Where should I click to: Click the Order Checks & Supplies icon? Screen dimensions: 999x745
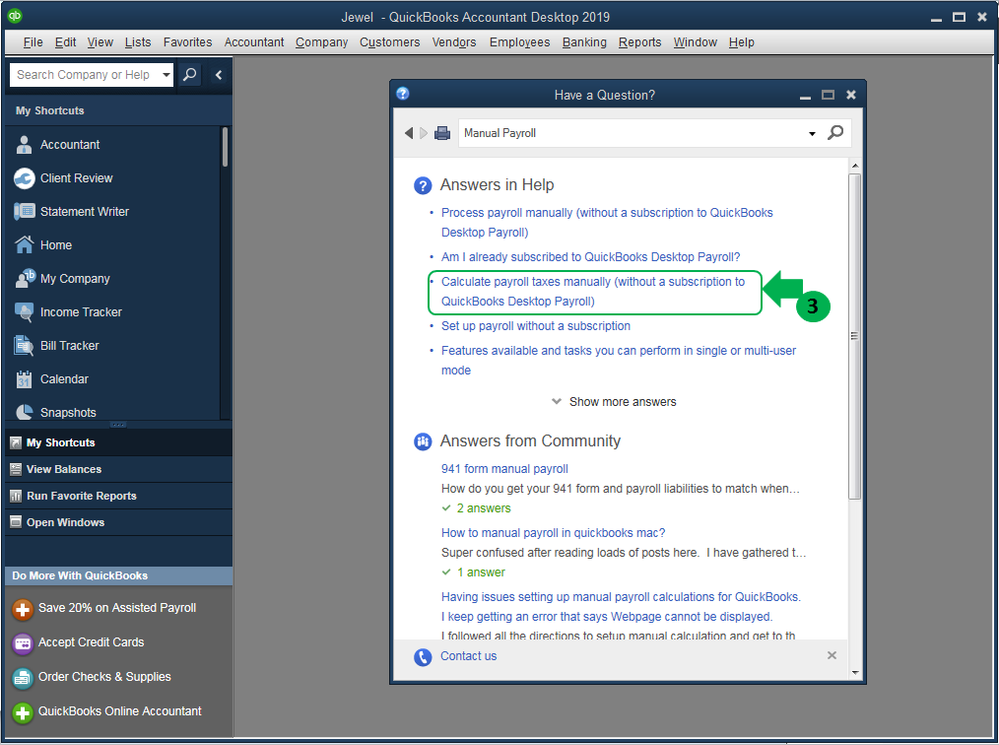point(22,678)
